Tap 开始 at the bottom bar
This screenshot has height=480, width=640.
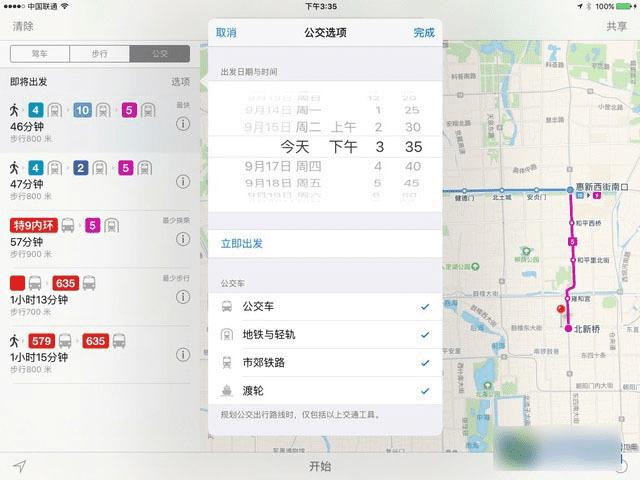click(320, 466)
